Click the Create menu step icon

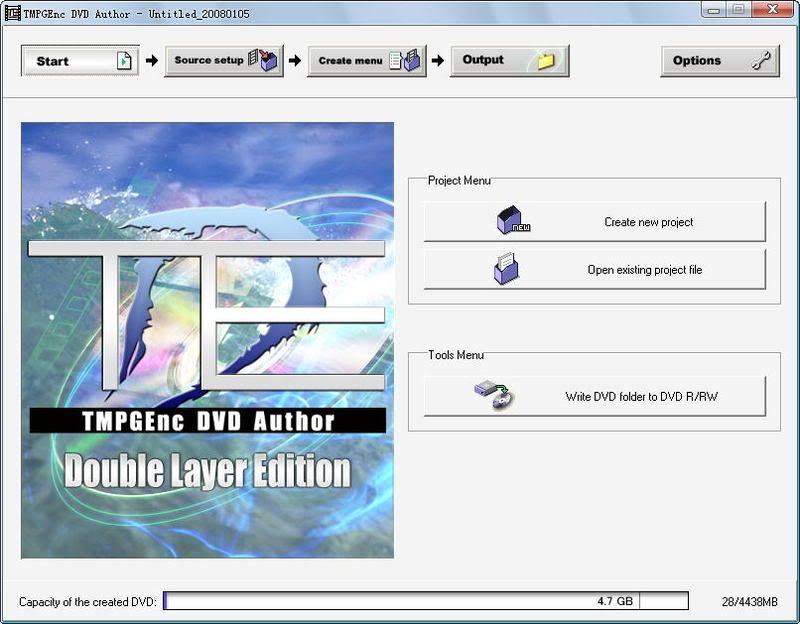[407, 61]
